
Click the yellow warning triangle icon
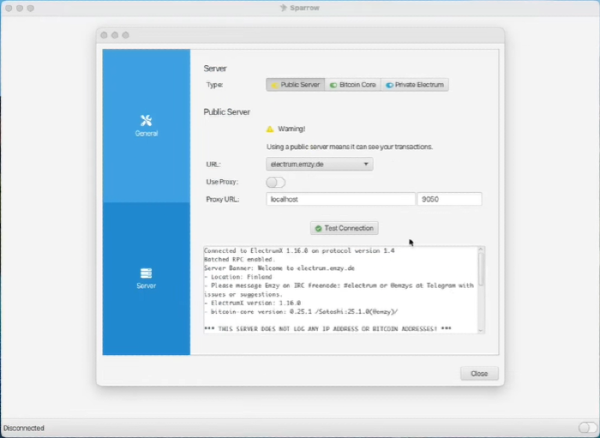pos(270,129)
